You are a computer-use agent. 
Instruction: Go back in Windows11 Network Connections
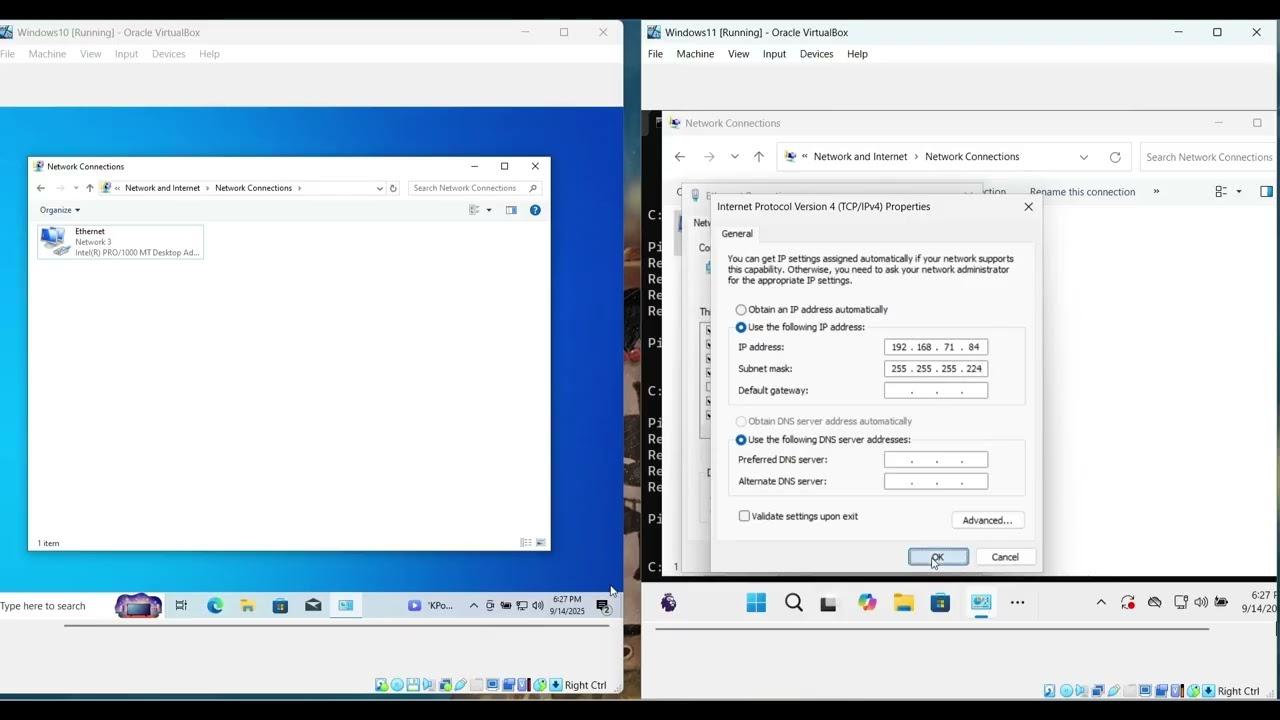click(680, 157)
